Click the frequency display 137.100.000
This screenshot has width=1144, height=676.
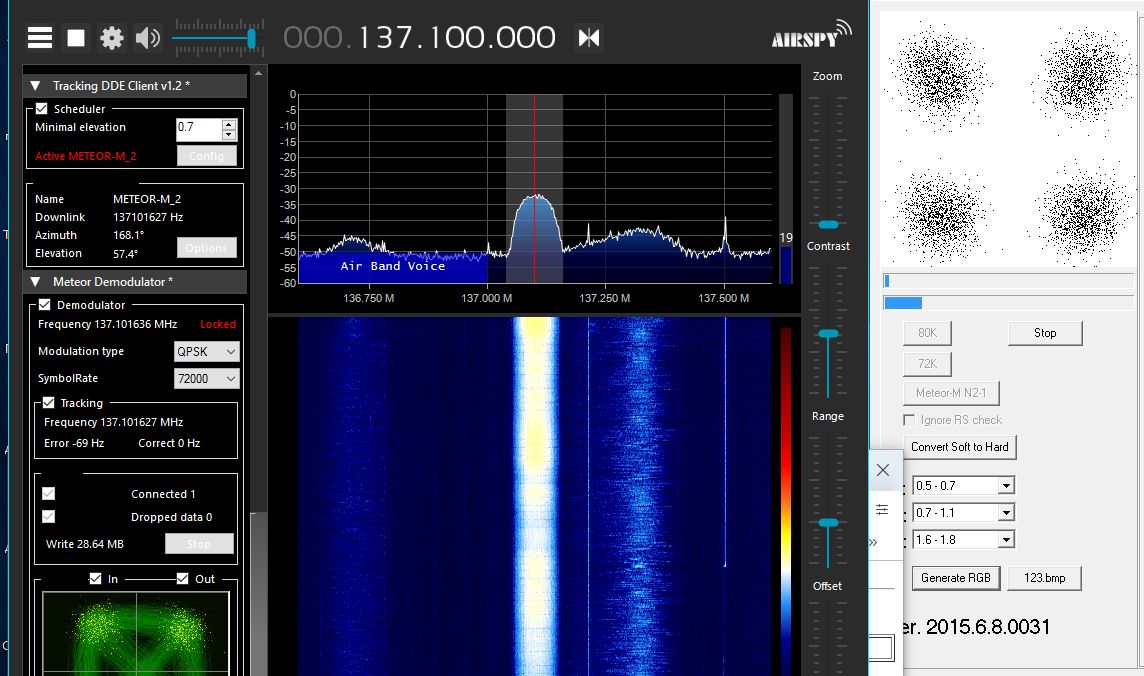[420, 37]
